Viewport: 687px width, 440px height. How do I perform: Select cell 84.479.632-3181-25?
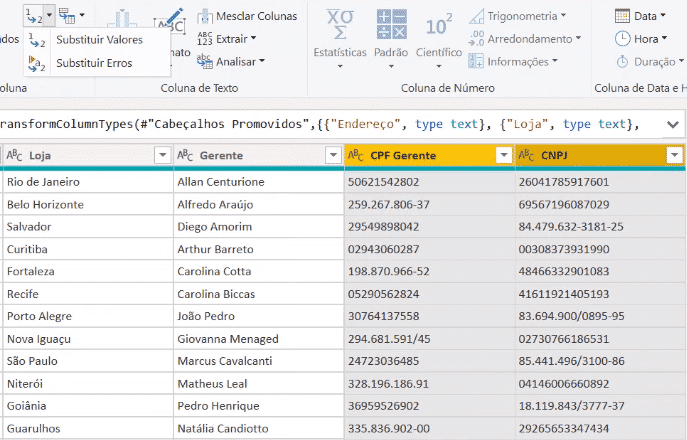point(601,227)
